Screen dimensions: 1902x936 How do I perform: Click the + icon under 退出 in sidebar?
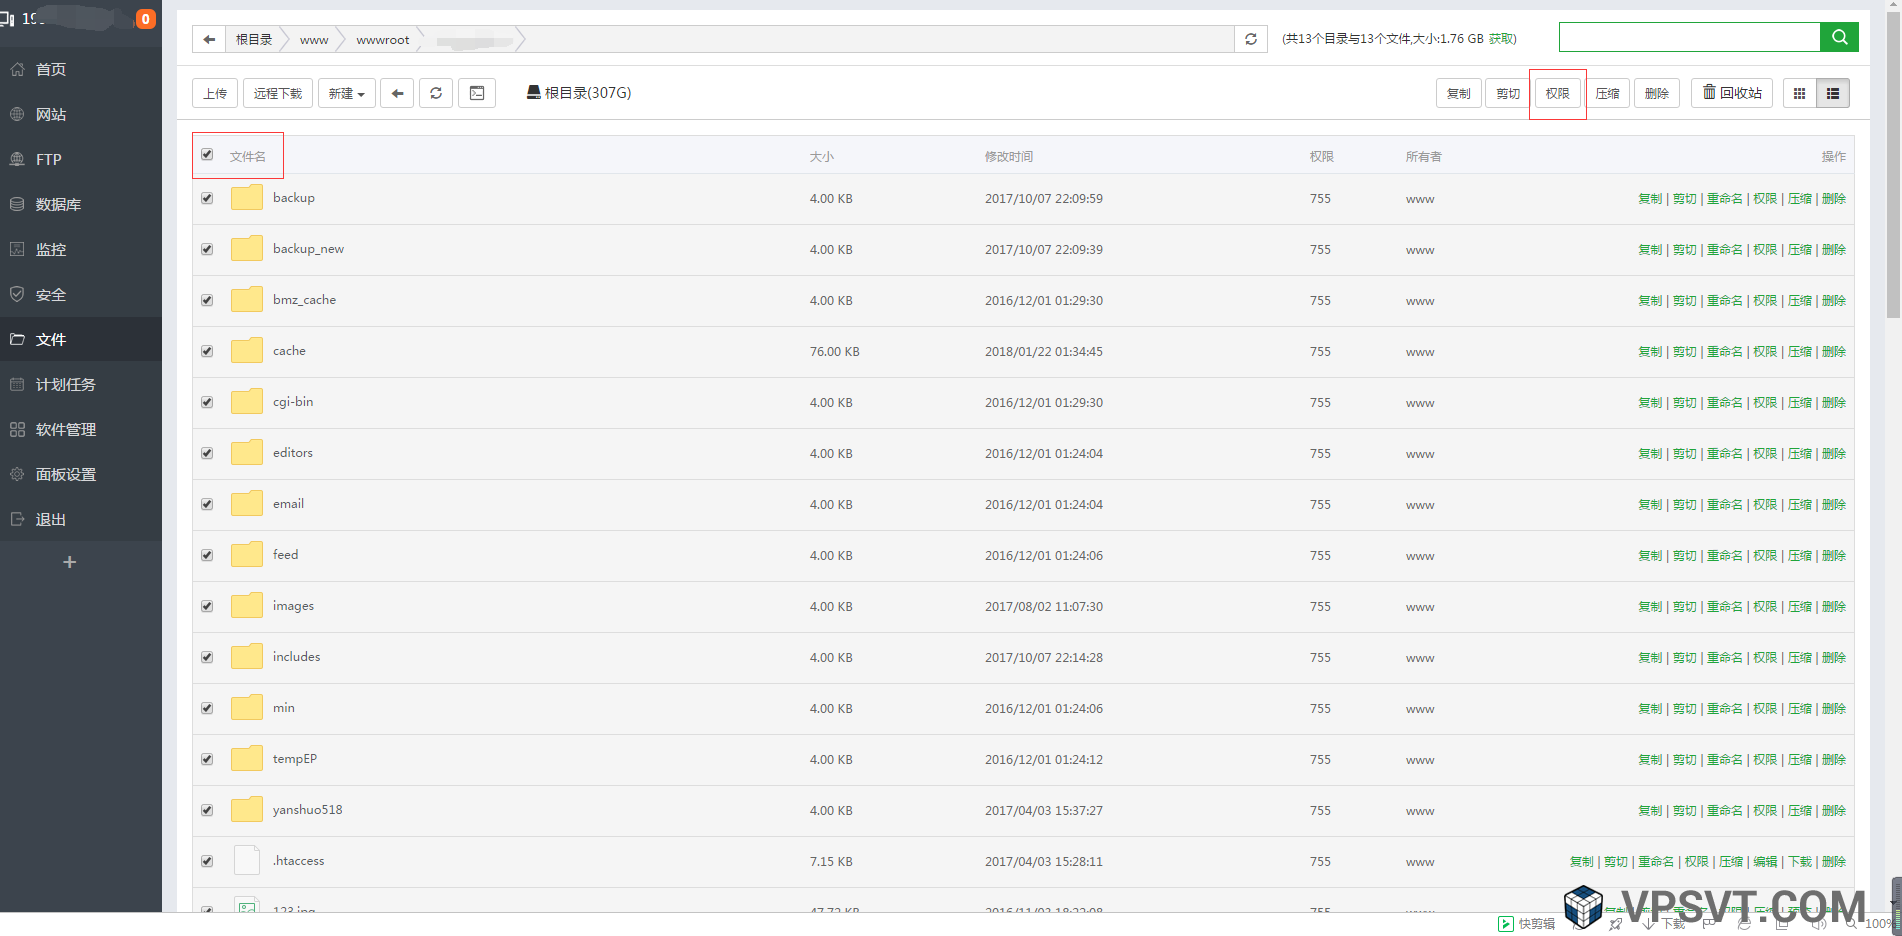click(x=68, y=562)
